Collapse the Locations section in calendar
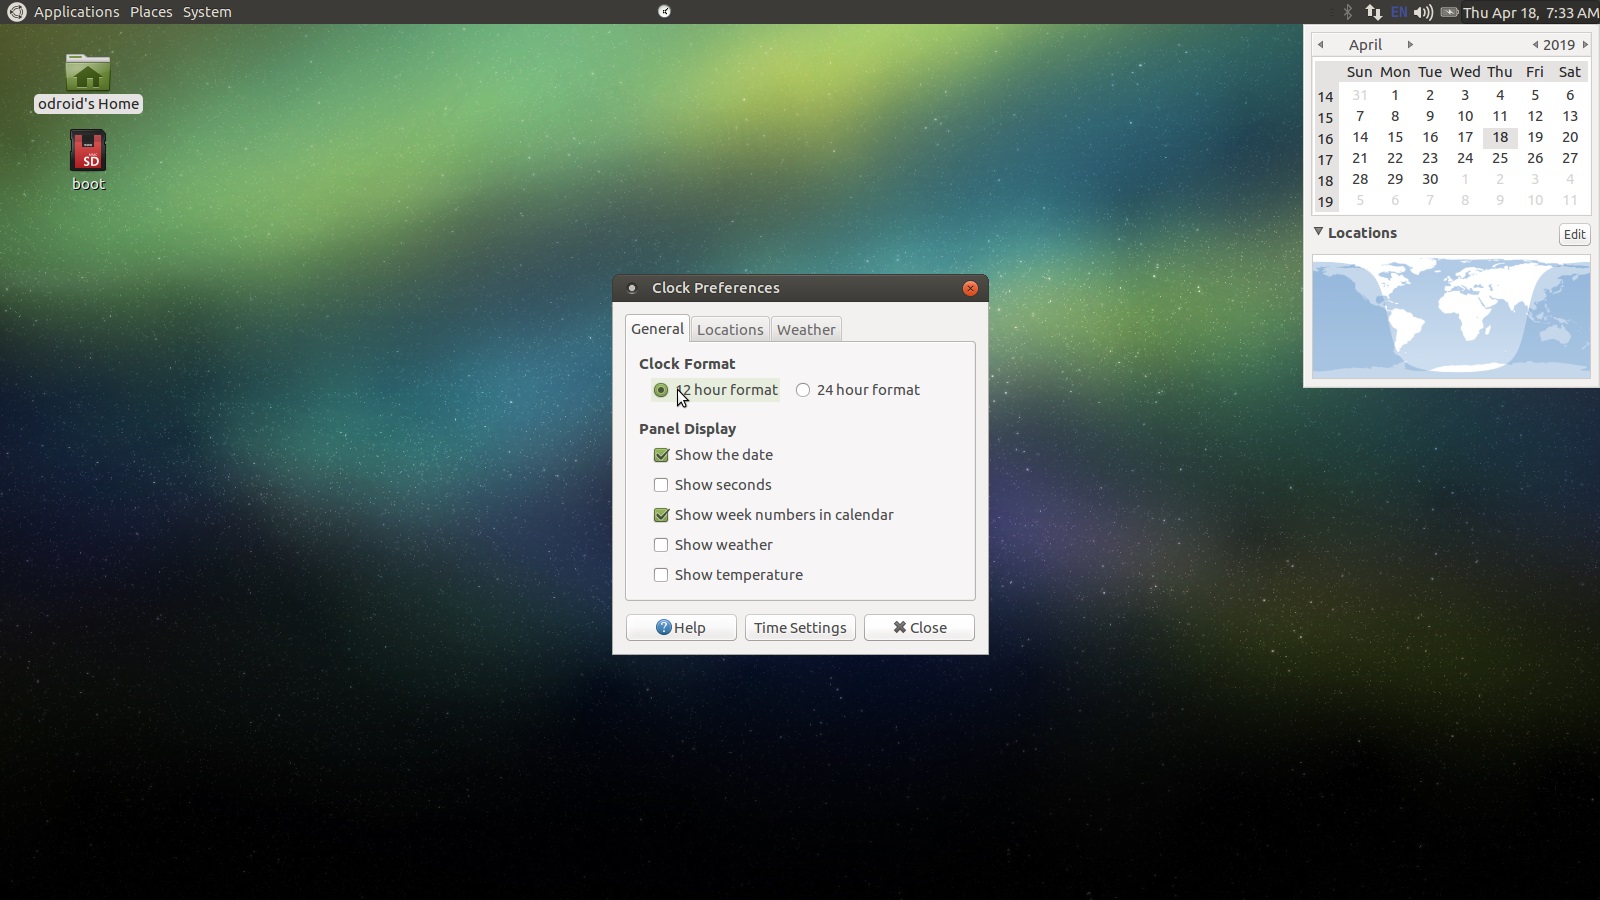 [1318, 232]
